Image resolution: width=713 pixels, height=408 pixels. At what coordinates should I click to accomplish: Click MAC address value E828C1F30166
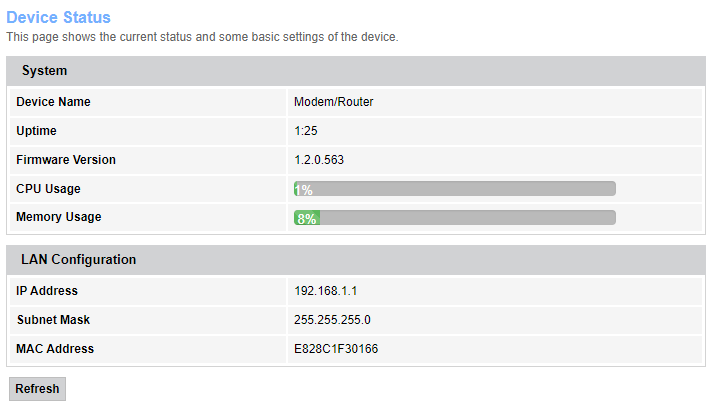tap(336, 349)
